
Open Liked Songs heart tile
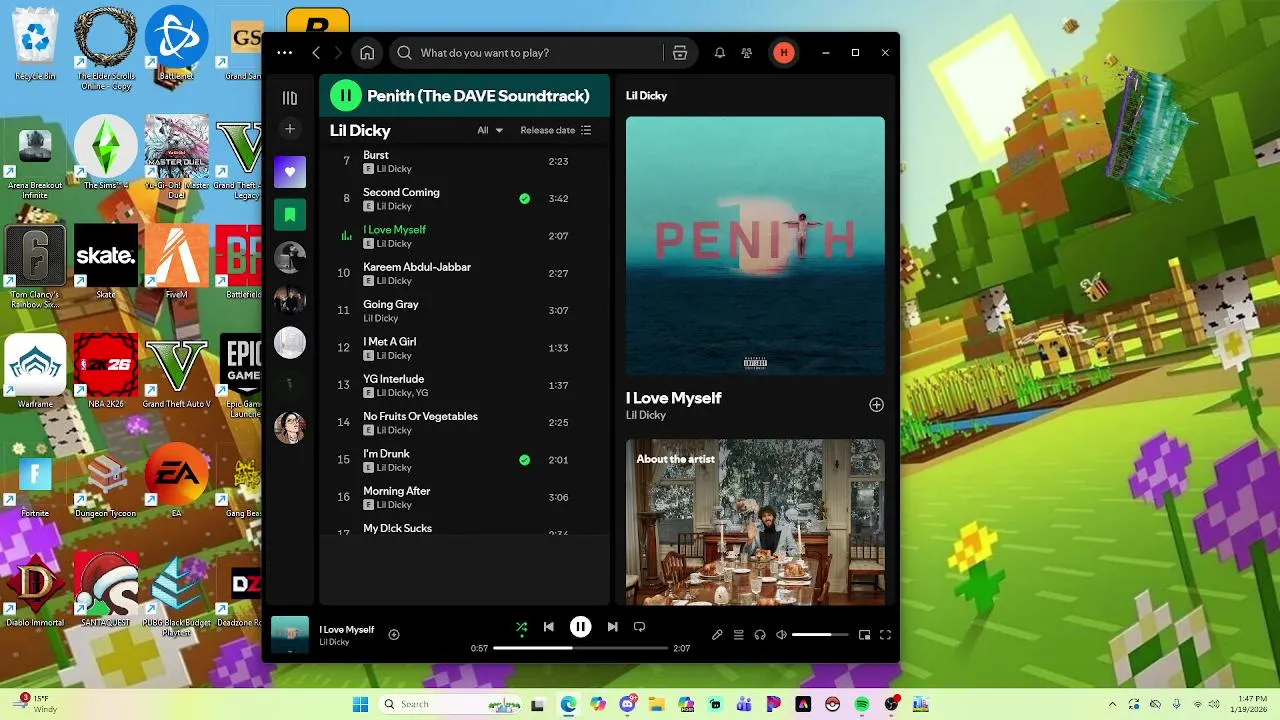coord(290,172)
